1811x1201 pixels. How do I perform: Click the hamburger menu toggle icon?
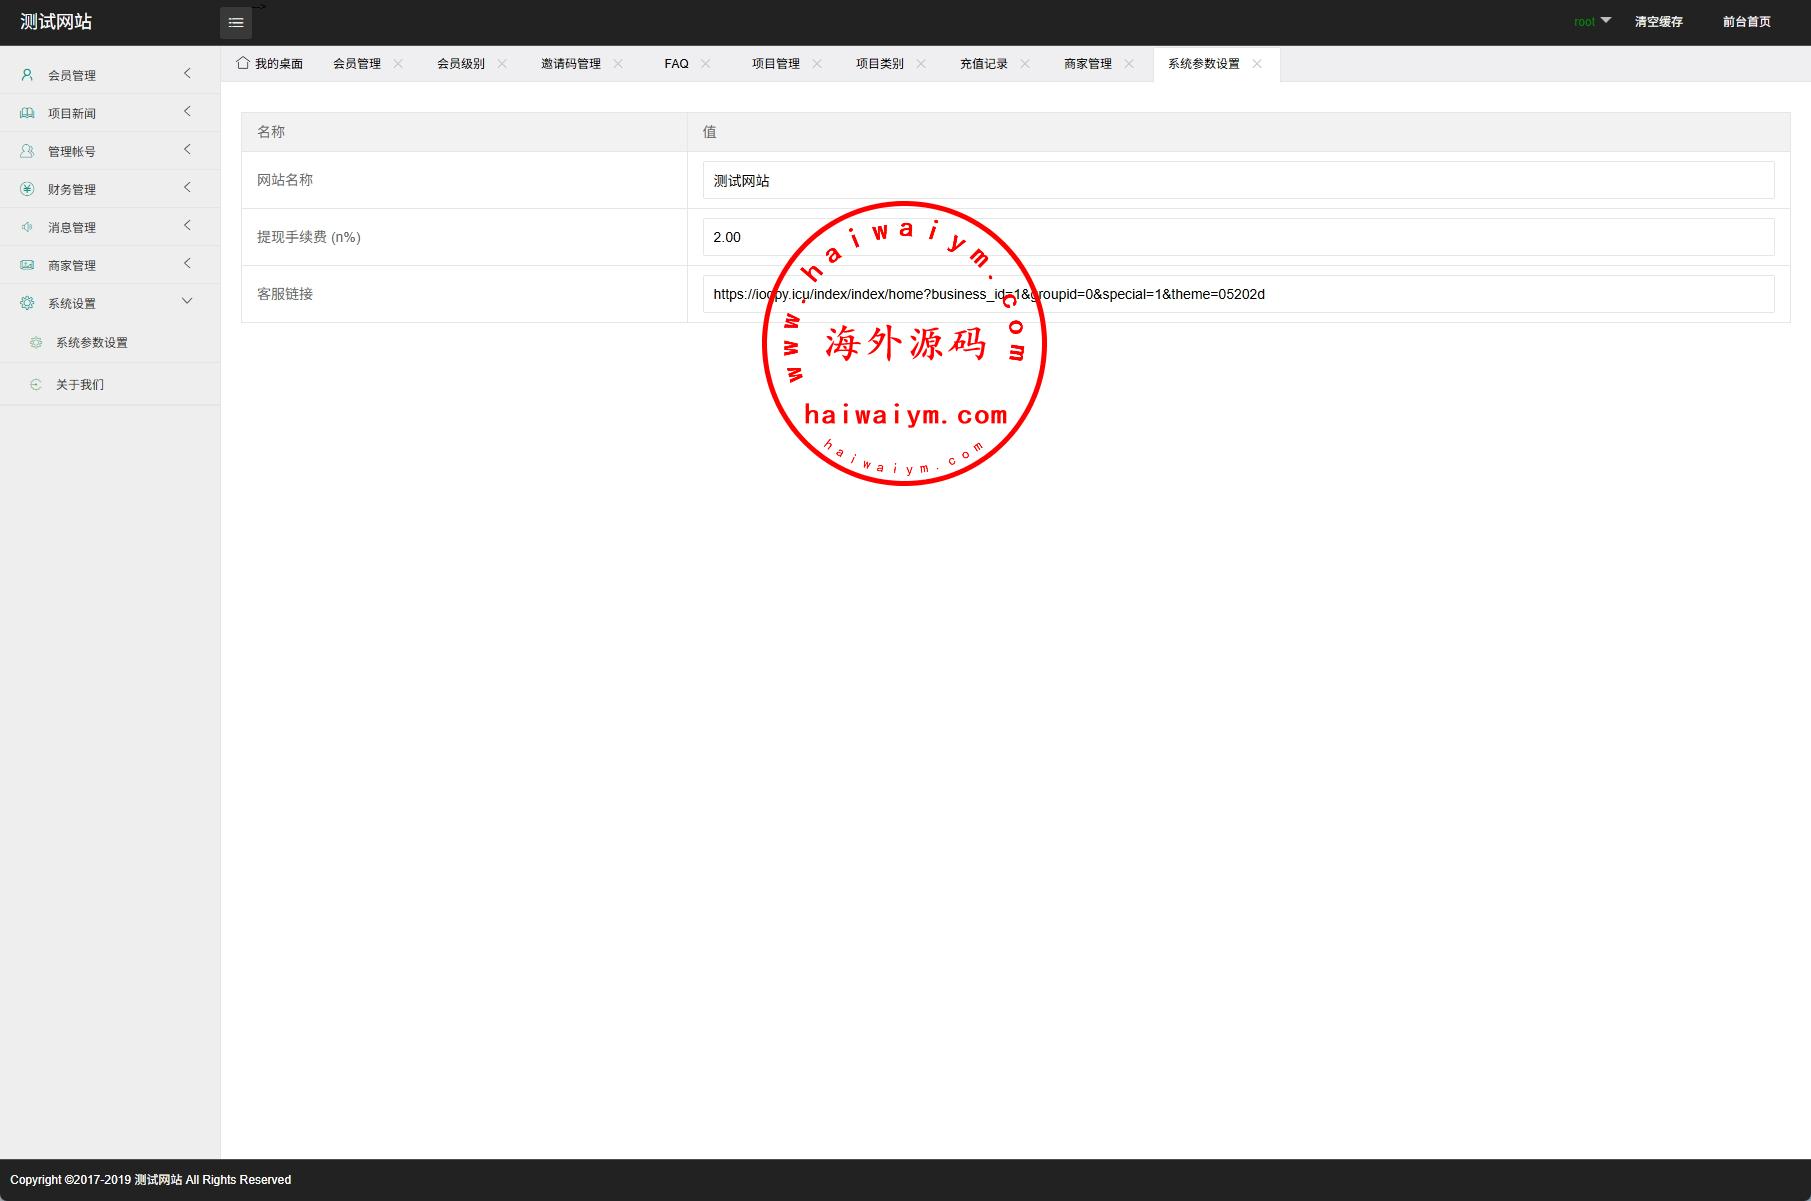[x=235, y=22]
